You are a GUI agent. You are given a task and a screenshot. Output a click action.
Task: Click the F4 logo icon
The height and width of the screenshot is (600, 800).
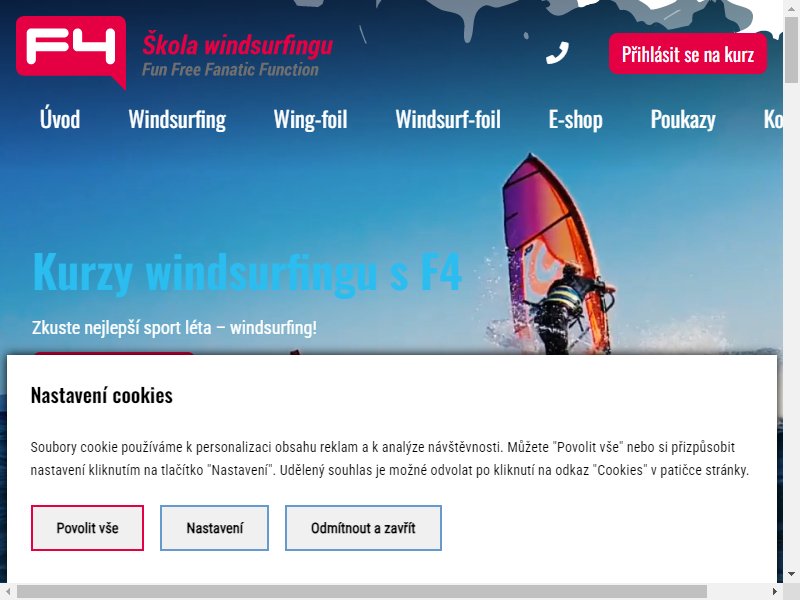click(71, 52)
